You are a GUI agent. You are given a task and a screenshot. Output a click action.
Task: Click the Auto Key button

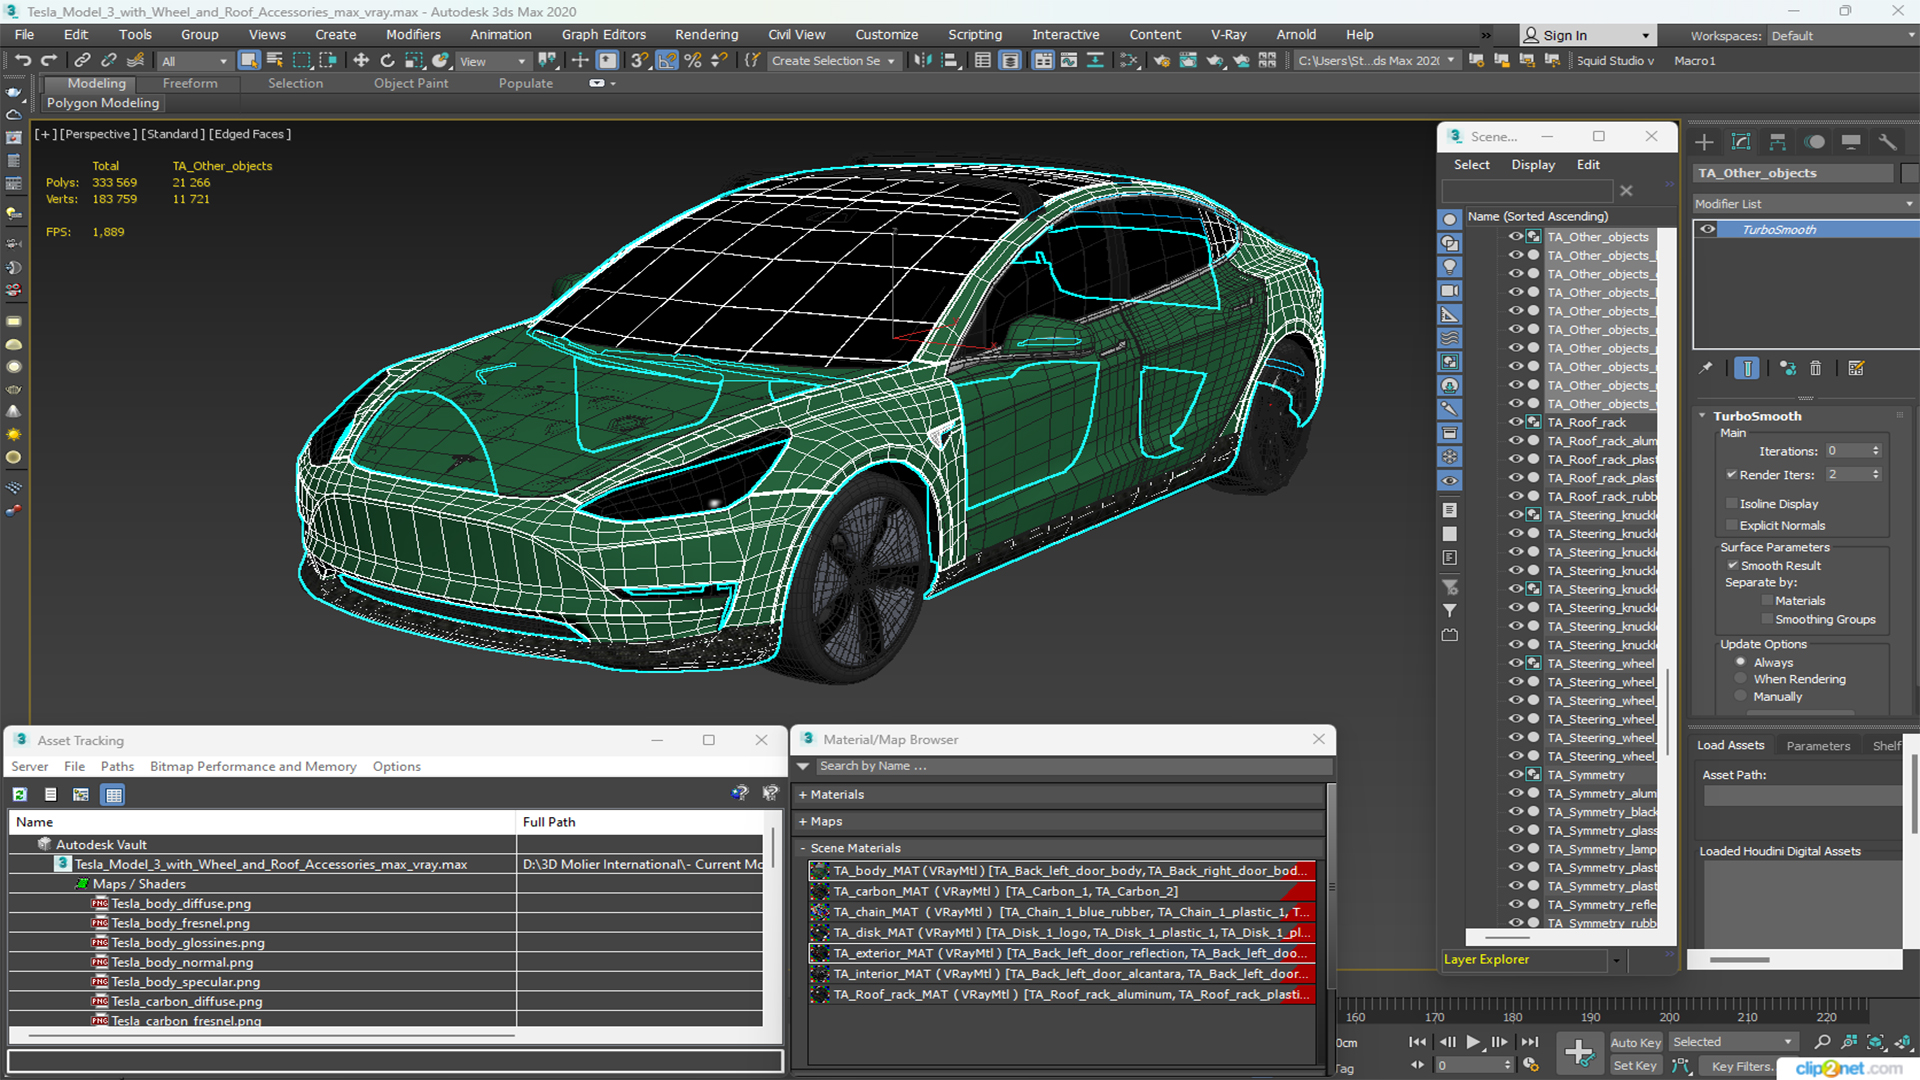(1635, 1043)
